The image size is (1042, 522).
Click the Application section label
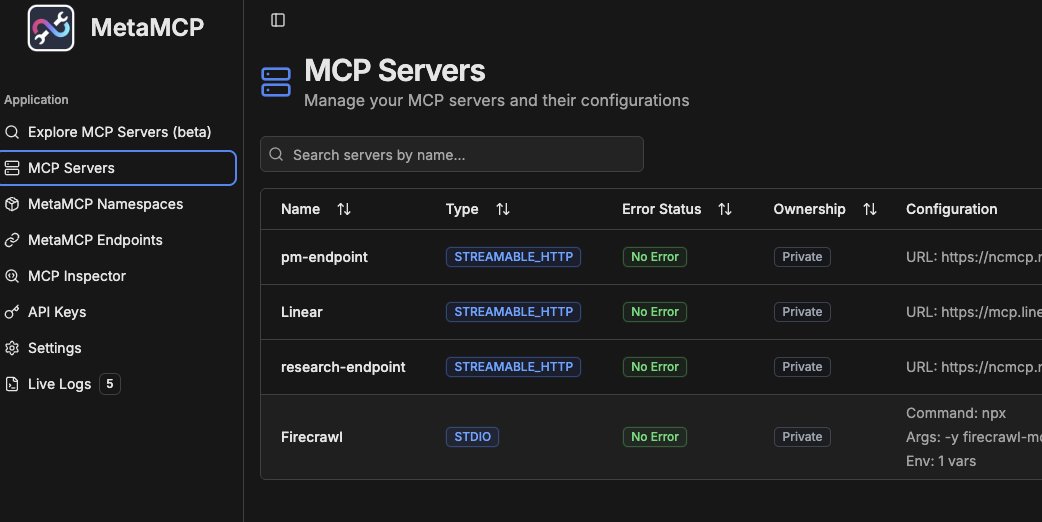coord(36,100)
